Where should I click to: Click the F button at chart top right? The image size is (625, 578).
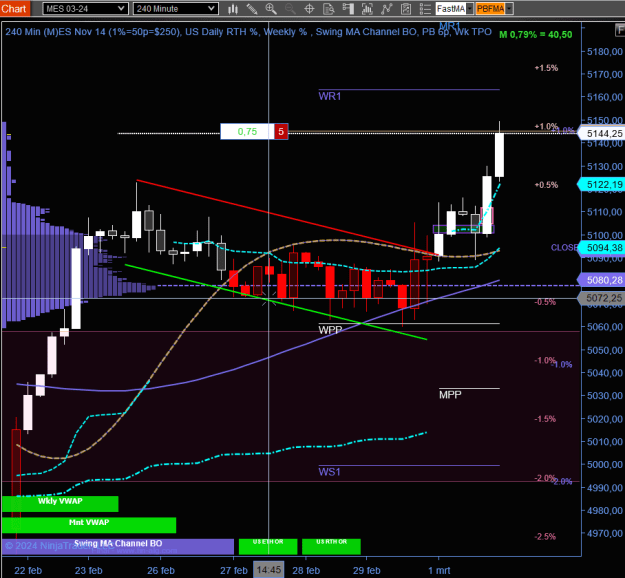[620, 29]
